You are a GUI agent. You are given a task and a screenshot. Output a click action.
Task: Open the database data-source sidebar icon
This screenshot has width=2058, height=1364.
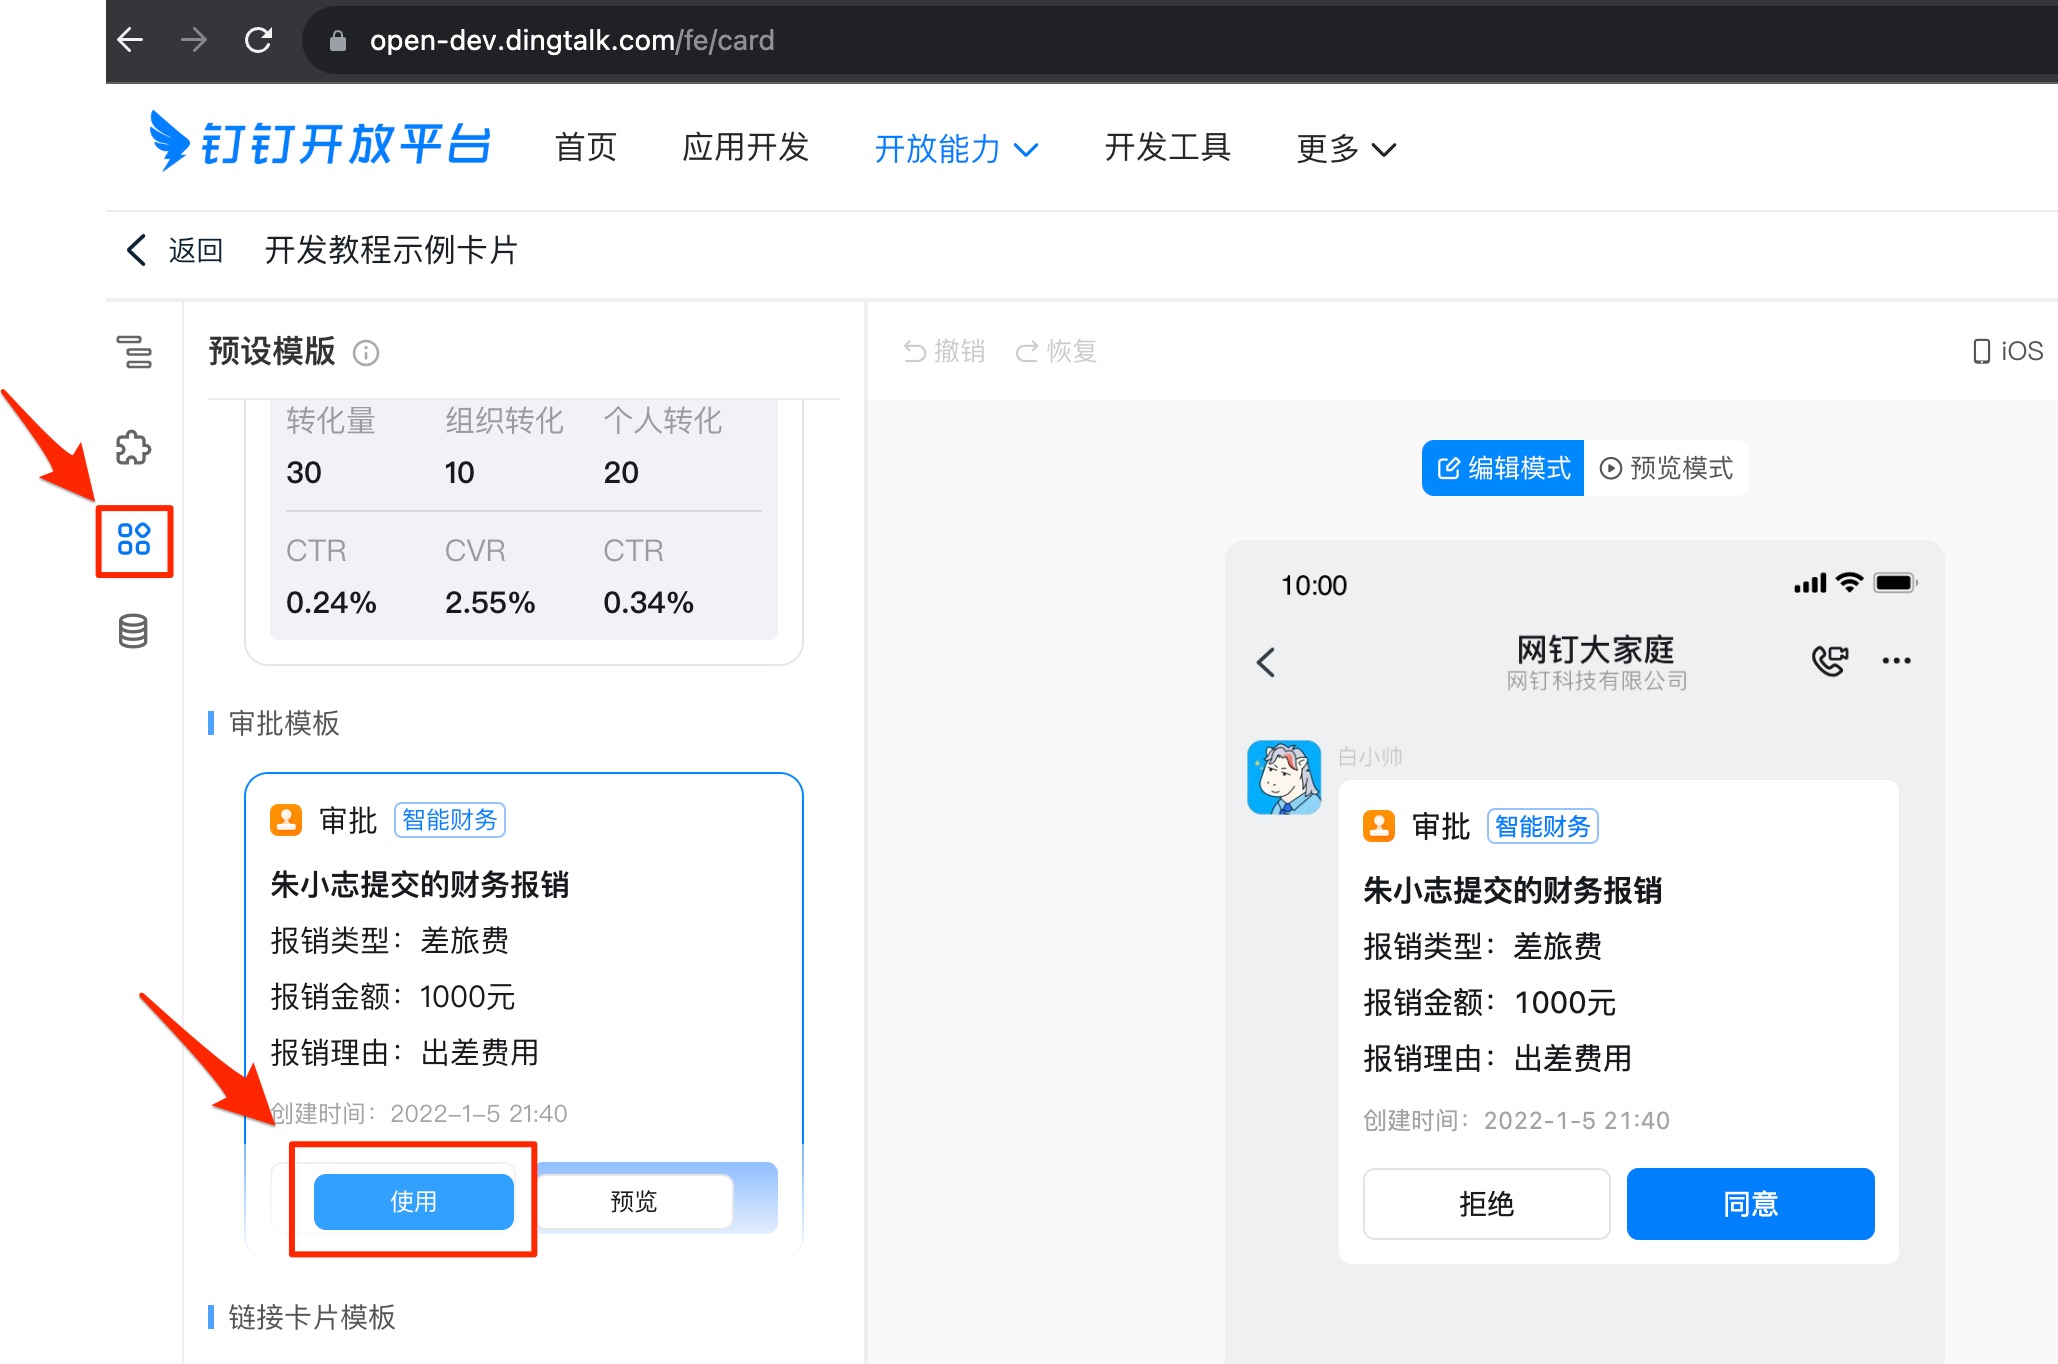(133, 631)
